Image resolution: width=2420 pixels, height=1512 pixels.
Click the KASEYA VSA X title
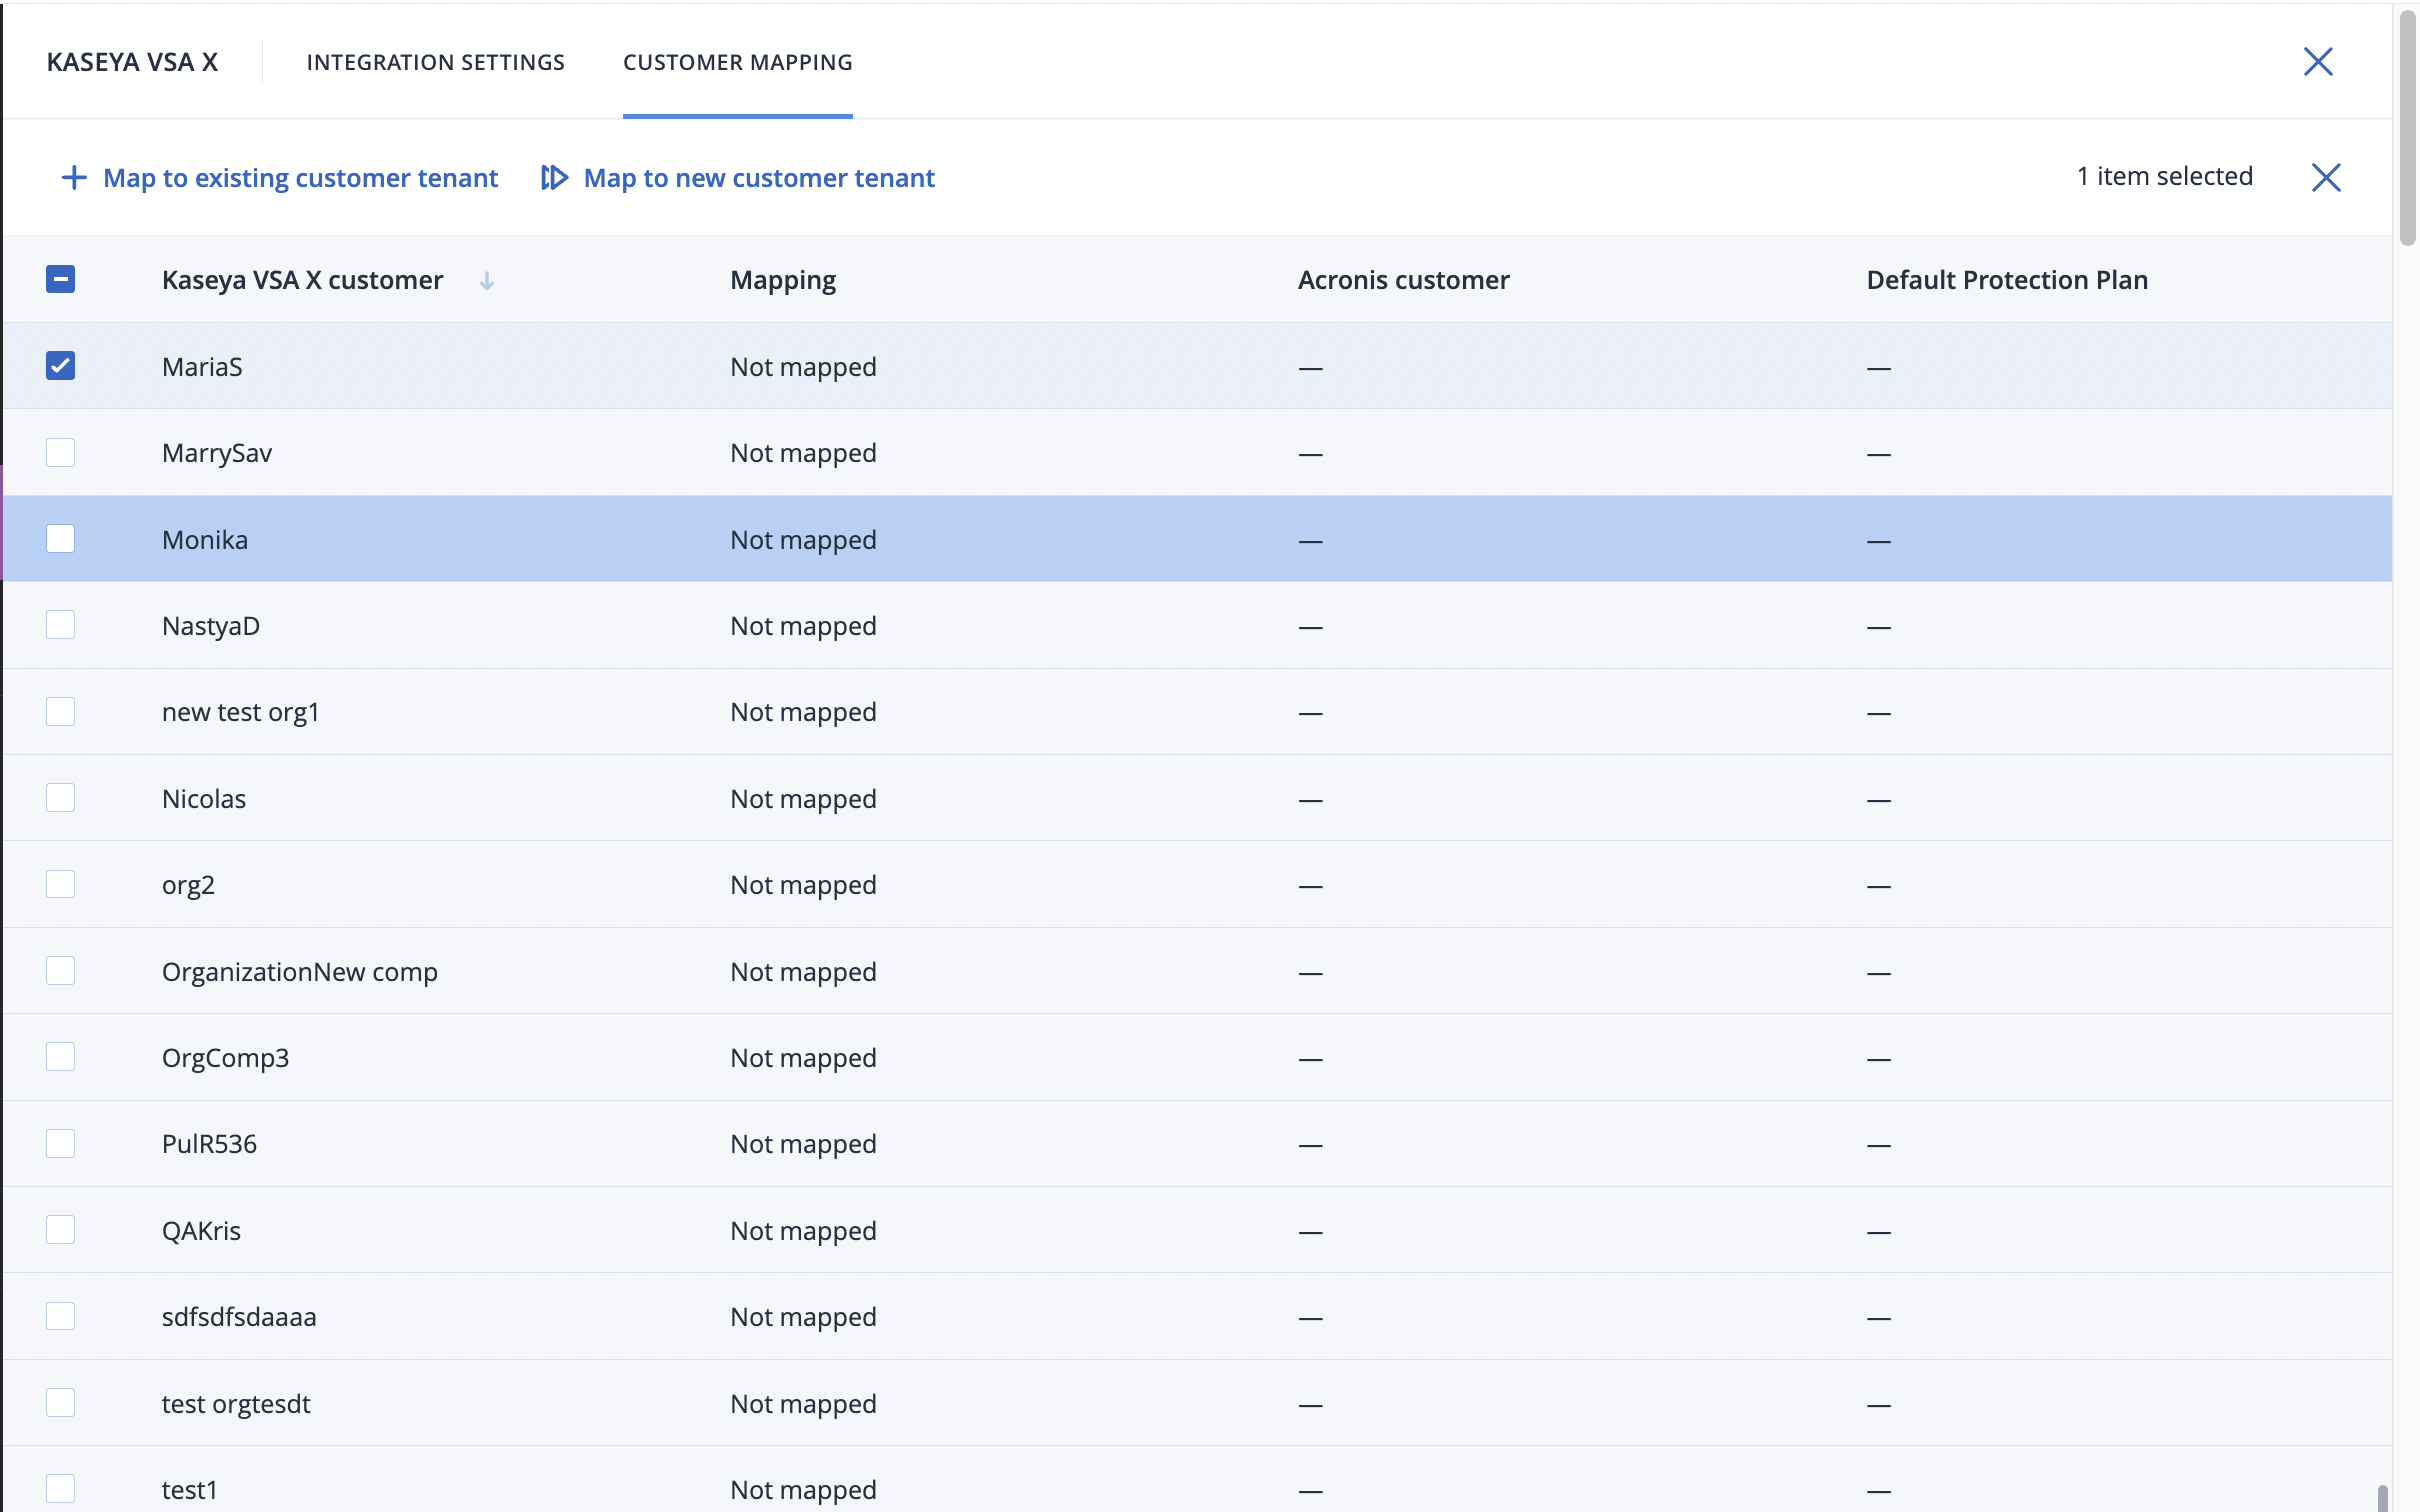pyautogui.click(x=132, y=62)
